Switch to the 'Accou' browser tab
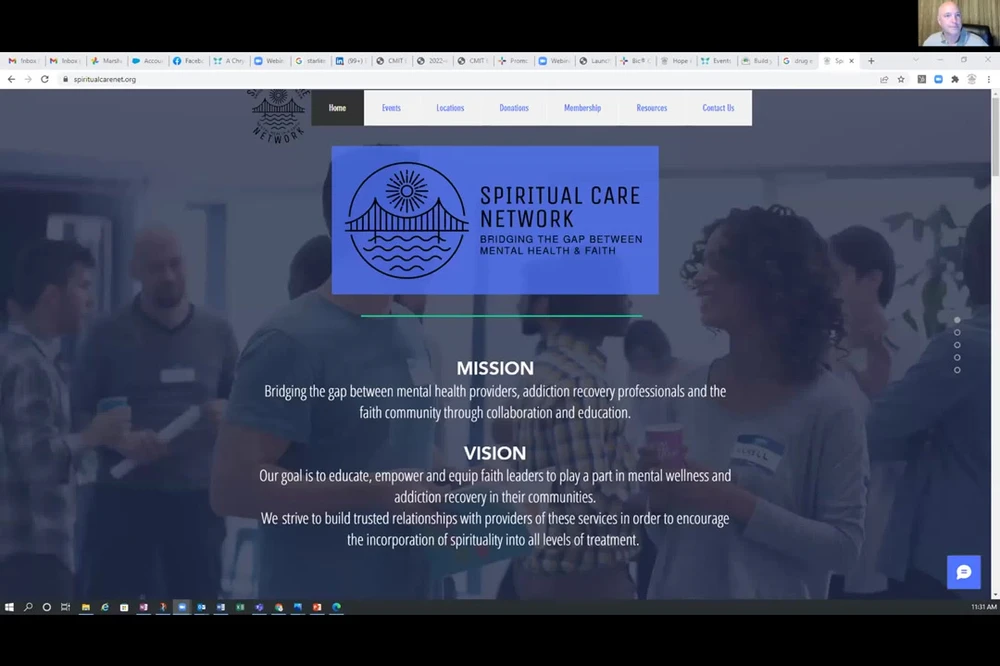Image resolution: width=1000 pixels, height=666 pixels. (147, 61)
